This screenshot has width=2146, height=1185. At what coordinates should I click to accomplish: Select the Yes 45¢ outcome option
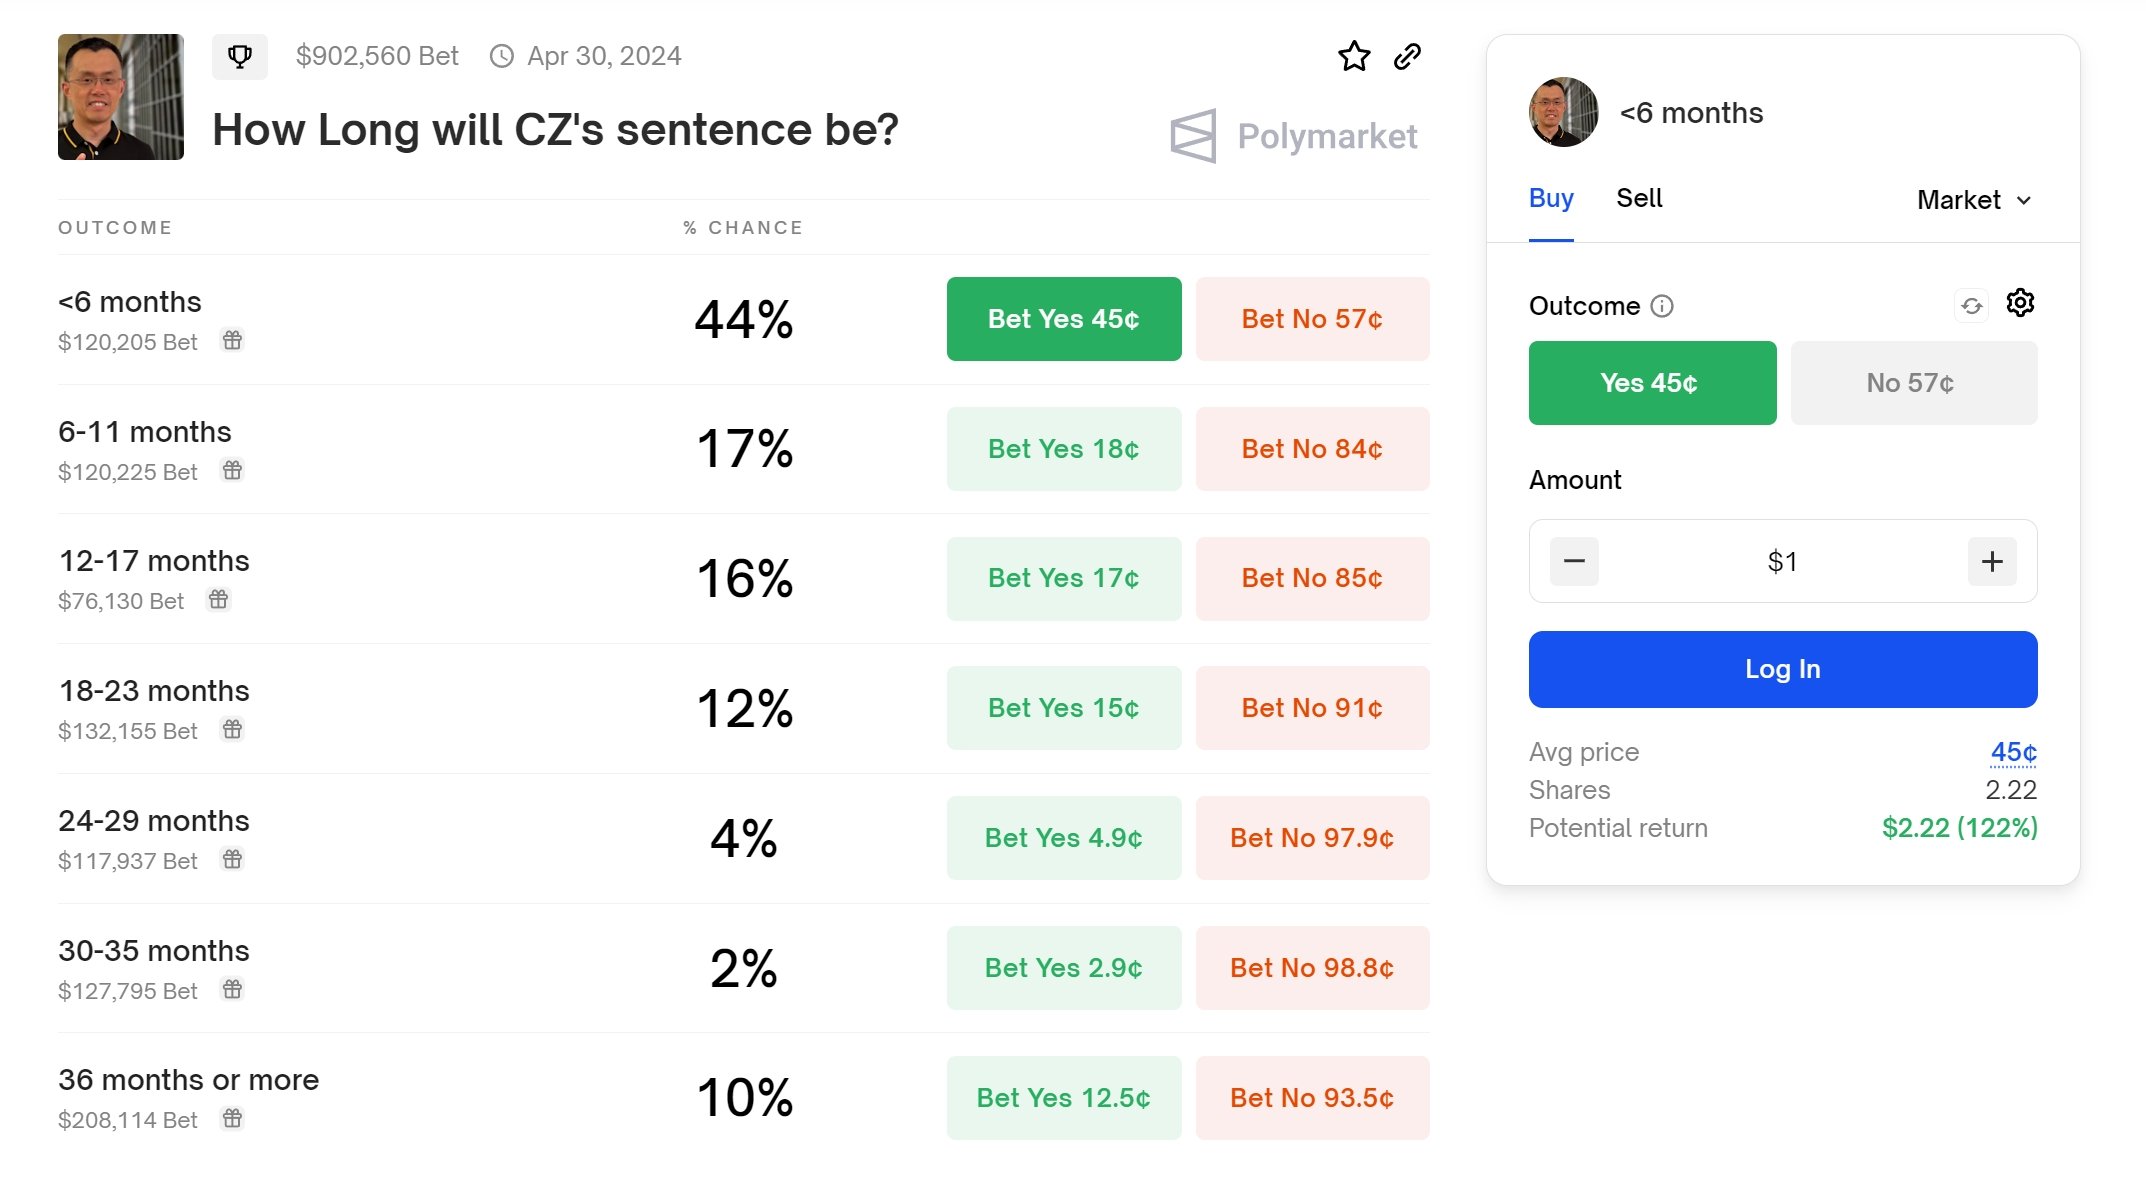[1652, 383]
